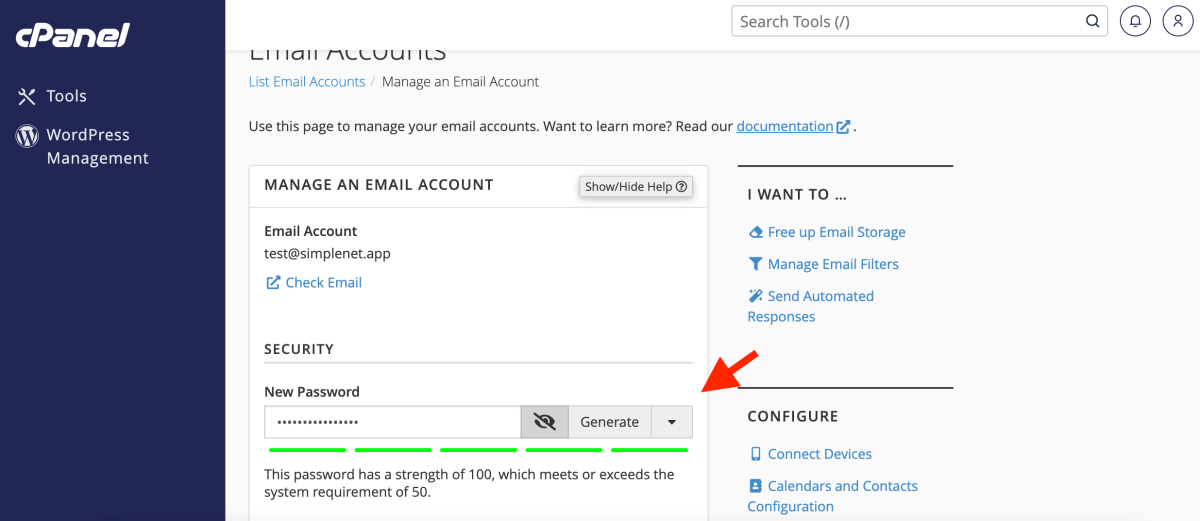
Task: Click the WordPress logo icon in sidebar
Action: (27, 136)
